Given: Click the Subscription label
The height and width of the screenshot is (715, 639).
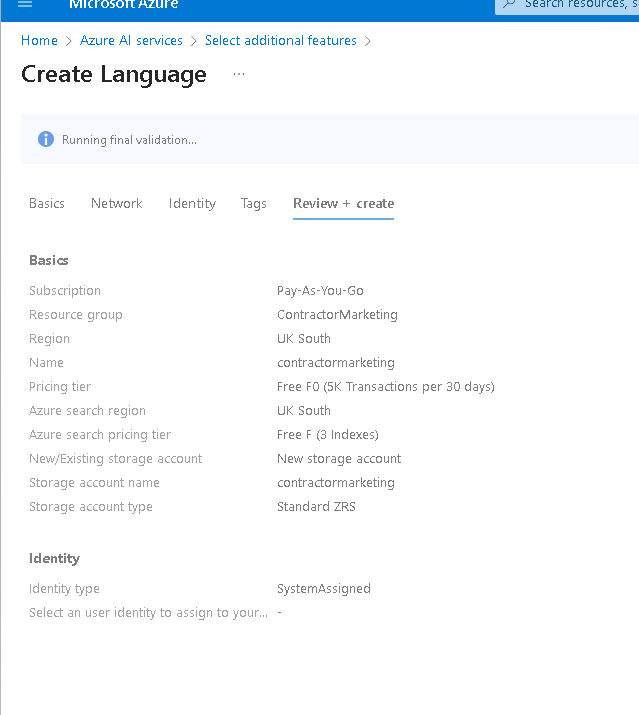Looking at the screenshot, I should point(65,291).
